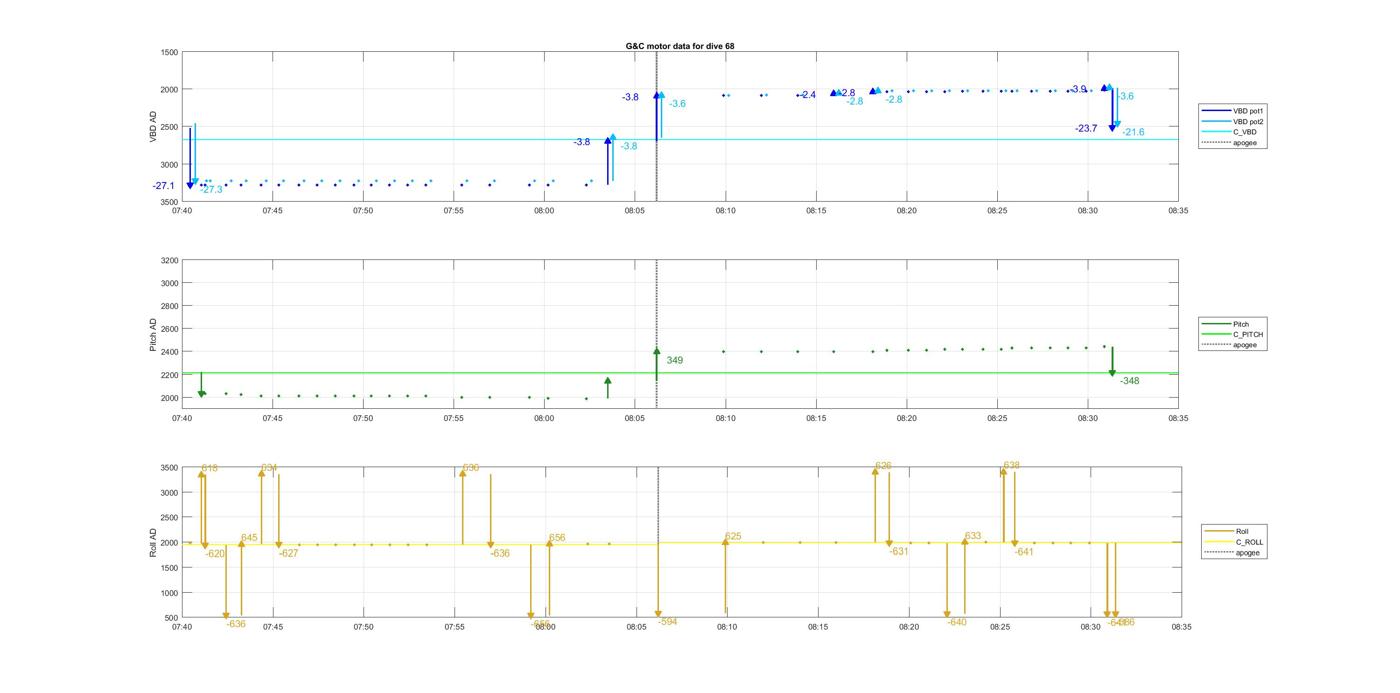Click the '07:55' tick under the Pitch plot

(453, 419)
